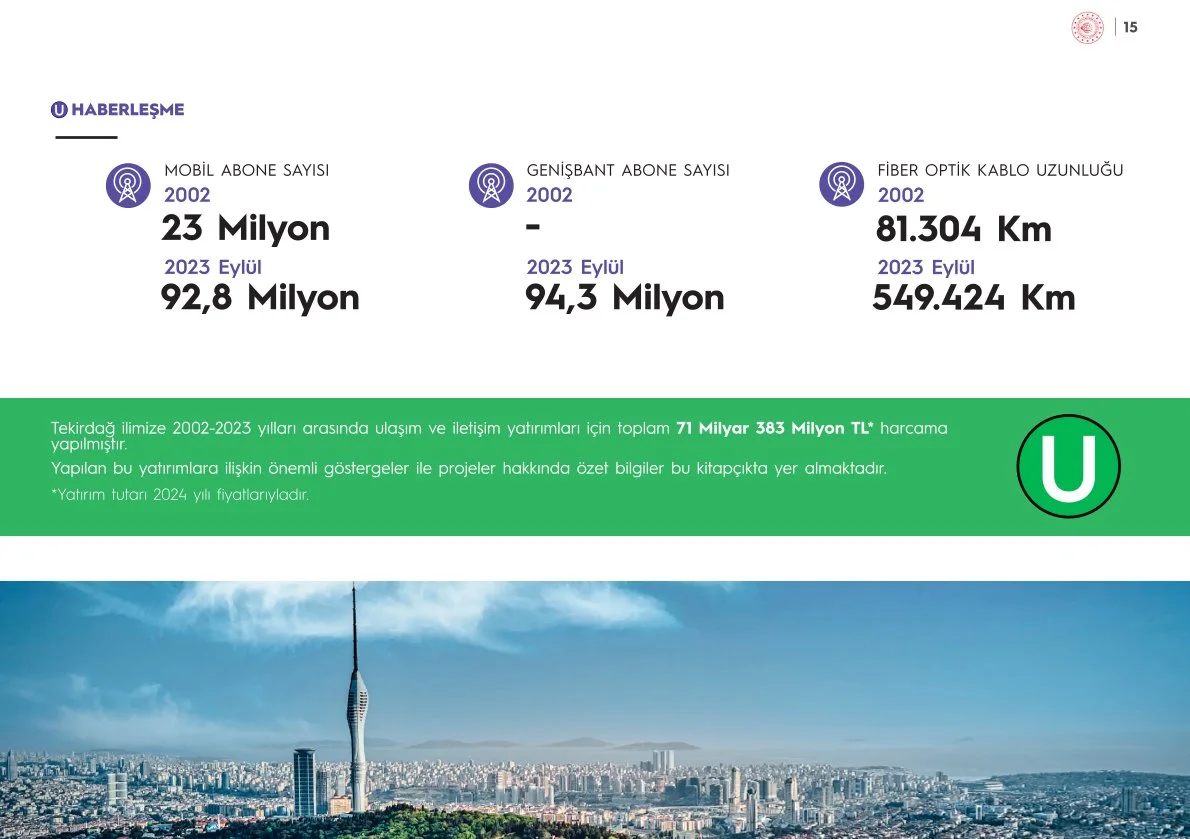Select the FİBER OPTİK KABLO UZUNLUĞU label
The height and width of the screenshot is (839, 1190).
1000,170
